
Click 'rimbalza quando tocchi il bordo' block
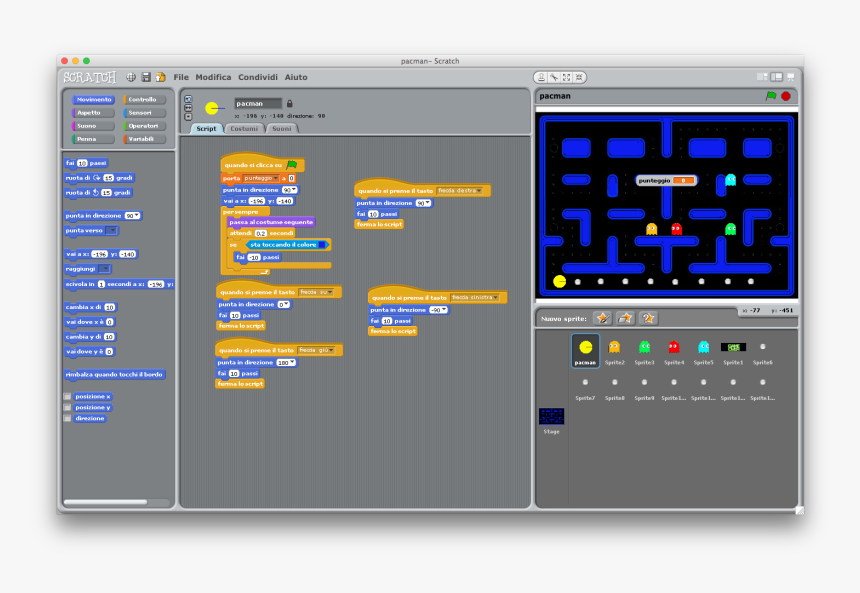[114, 375]
